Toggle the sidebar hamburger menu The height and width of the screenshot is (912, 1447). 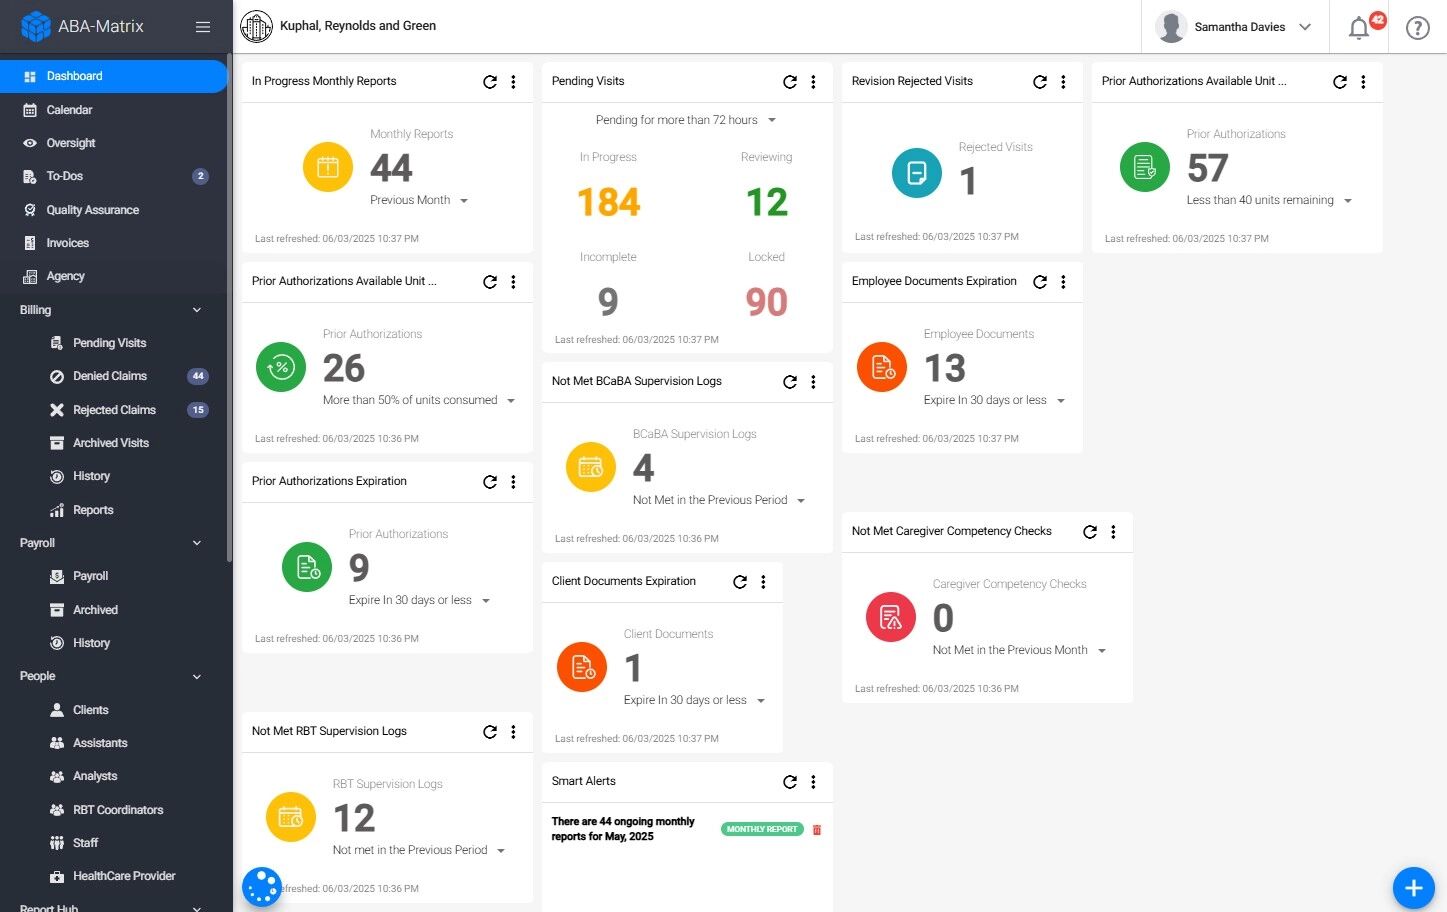click(x=203, y=27)
